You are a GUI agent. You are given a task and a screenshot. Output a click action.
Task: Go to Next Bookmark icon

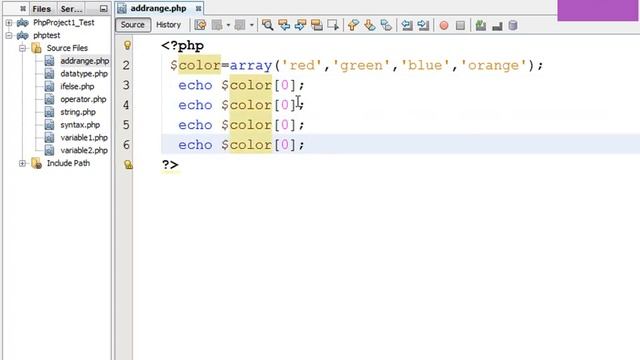[370, 25]
